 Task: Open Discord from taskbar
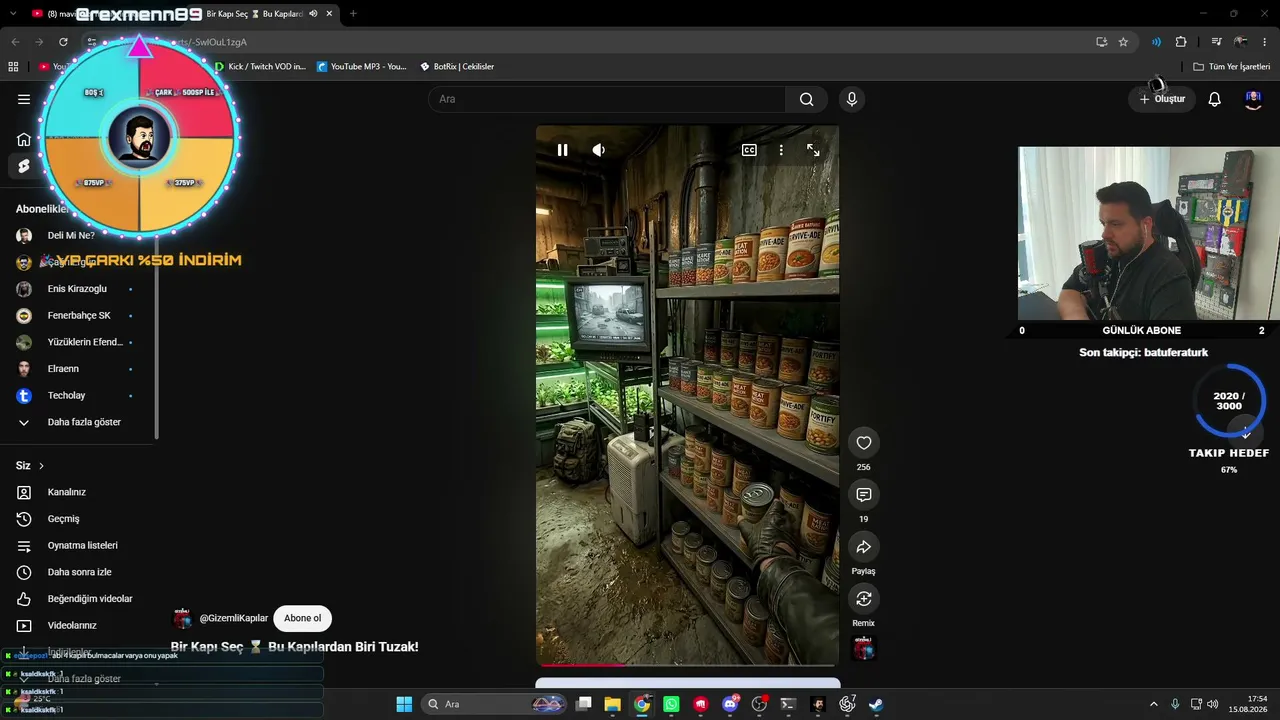tap(730, 704)
